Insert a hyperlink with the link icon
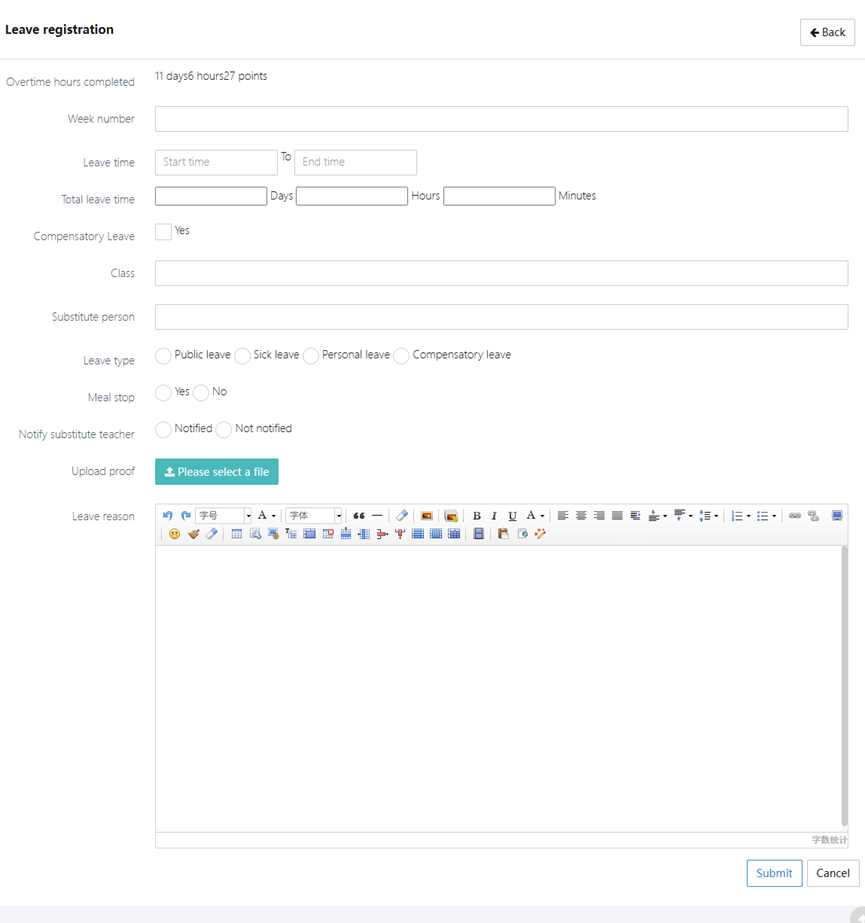Image resolution: width=865 pixels, height=923 pixels. click(x=795, y=516)
